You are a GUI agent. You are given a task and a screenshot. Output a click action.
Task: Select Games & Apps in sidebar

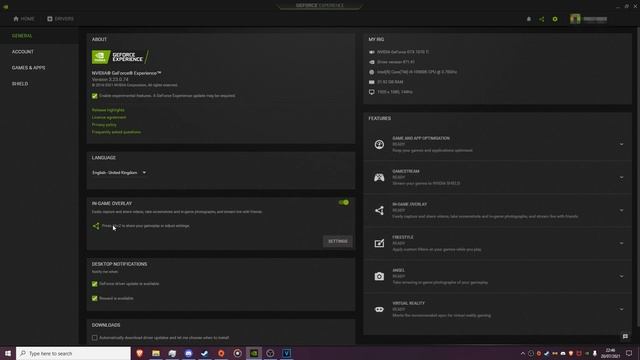pyautogui.click(x=29, y=68)
